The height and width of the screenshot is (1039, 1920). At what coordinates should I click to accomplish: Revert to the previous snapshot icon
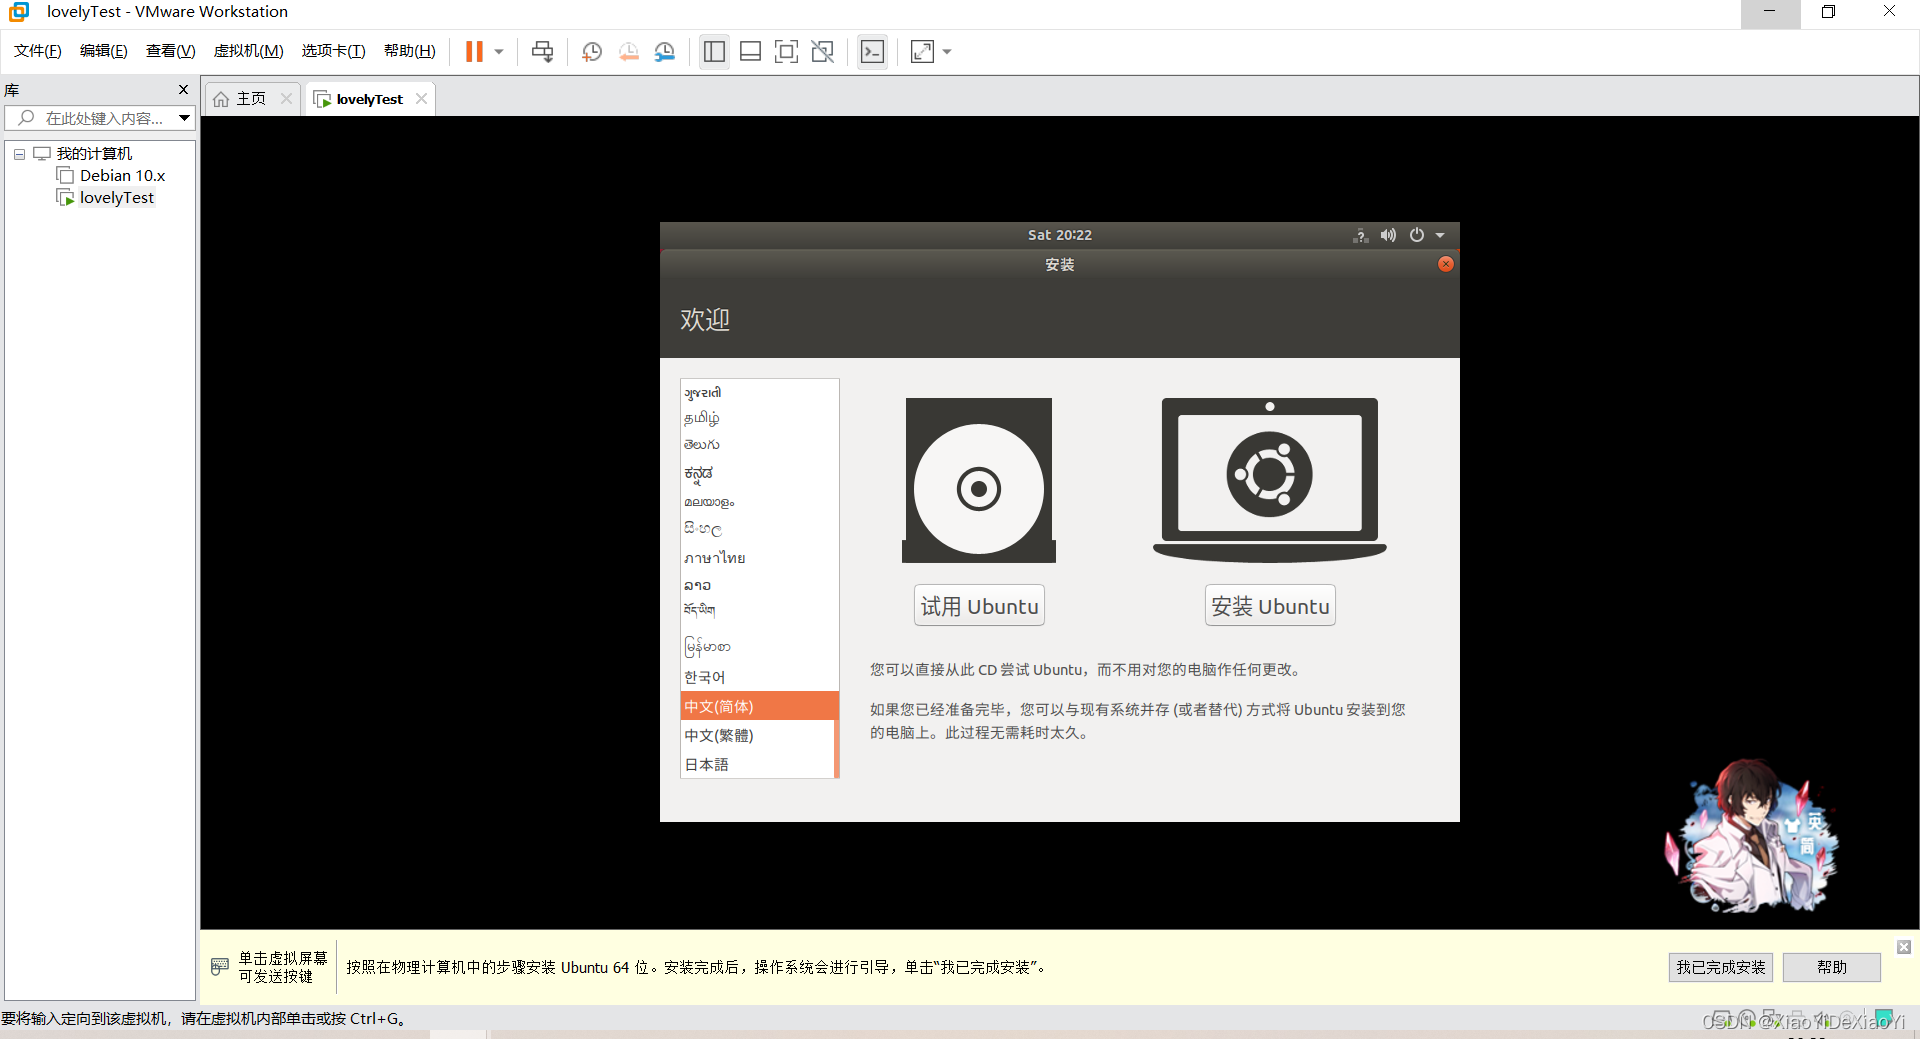pos(628,51)
